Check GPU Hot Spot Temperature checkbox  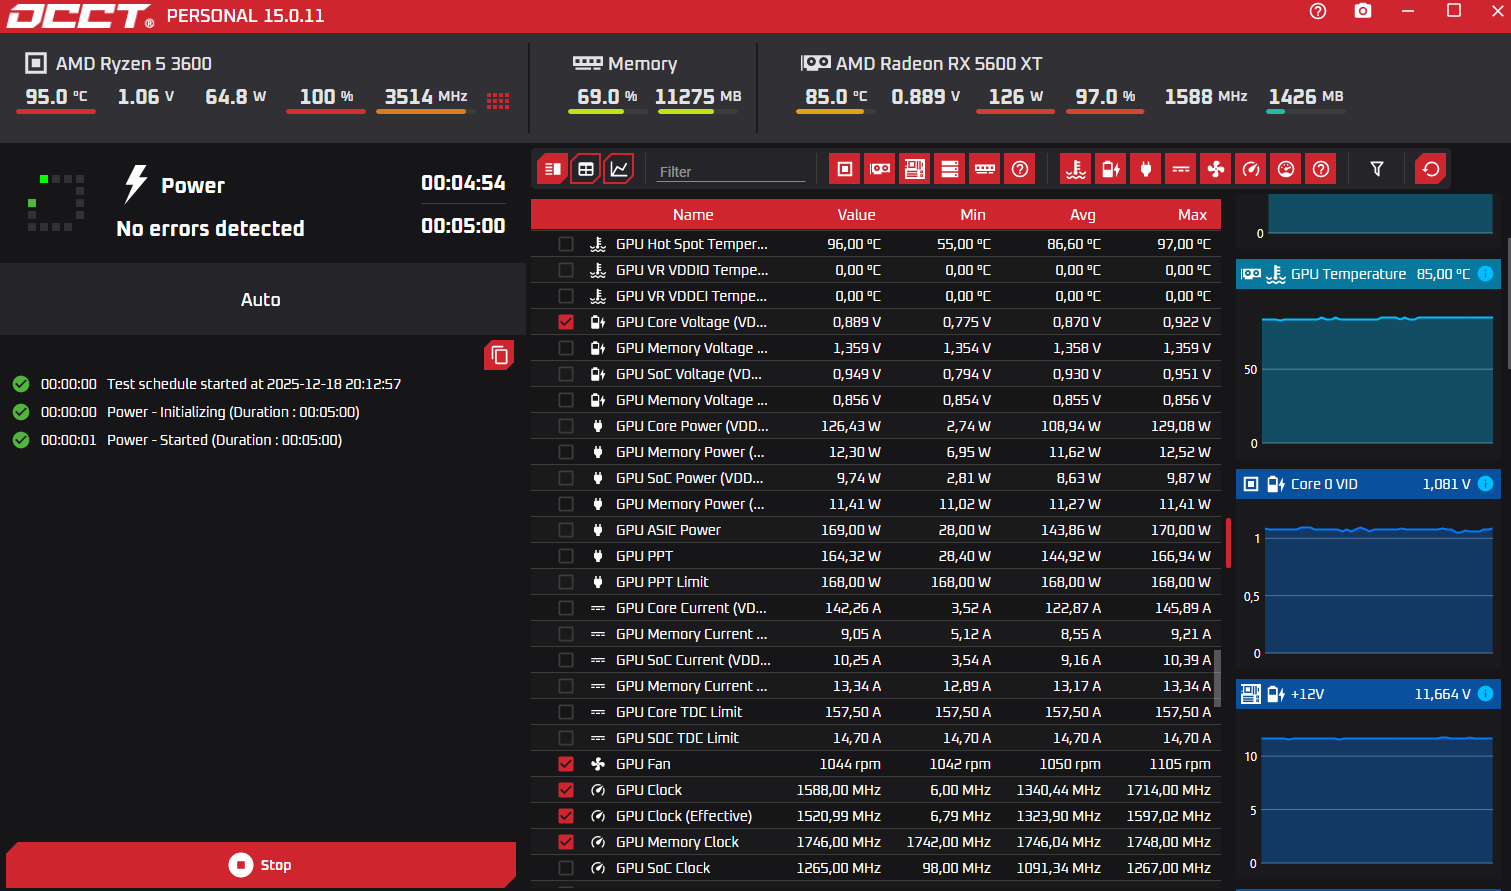coord(566,244)
